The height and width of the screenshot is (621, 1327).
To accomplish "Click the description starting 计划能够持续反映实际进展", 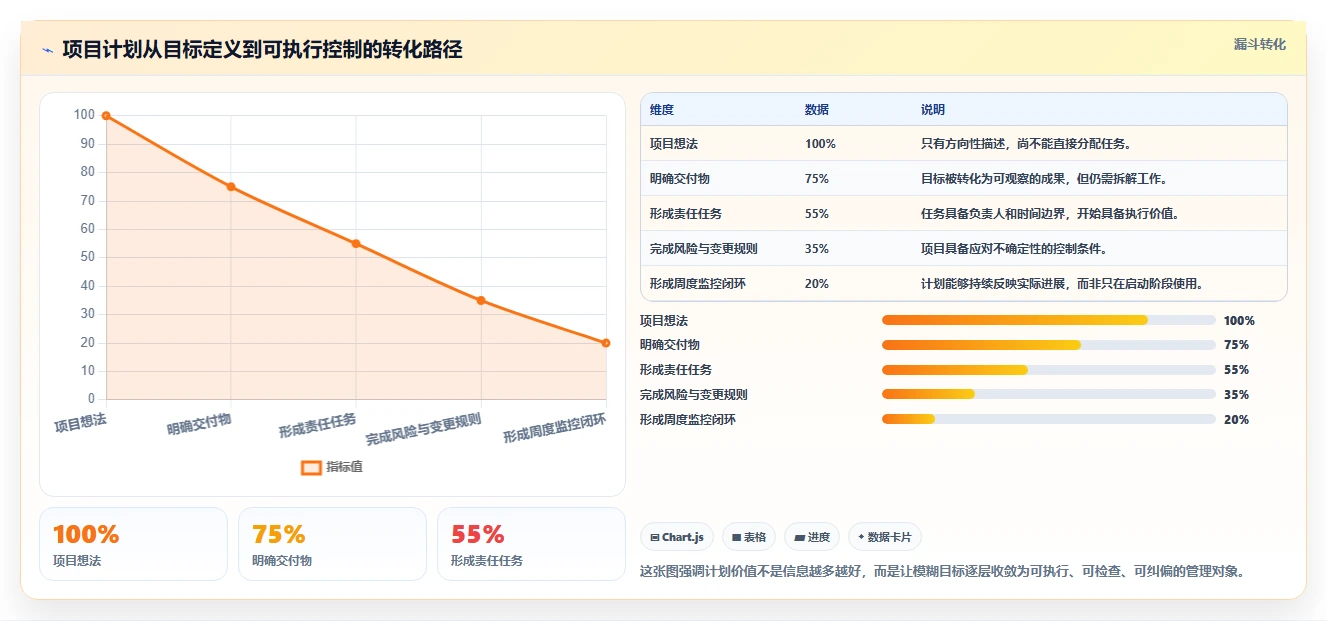I will [1062, 284].
